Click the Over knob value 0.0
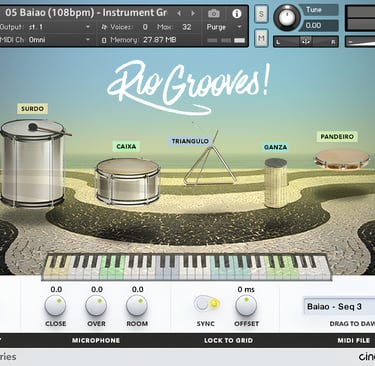 pyautogui.click(x=97, y=289)
